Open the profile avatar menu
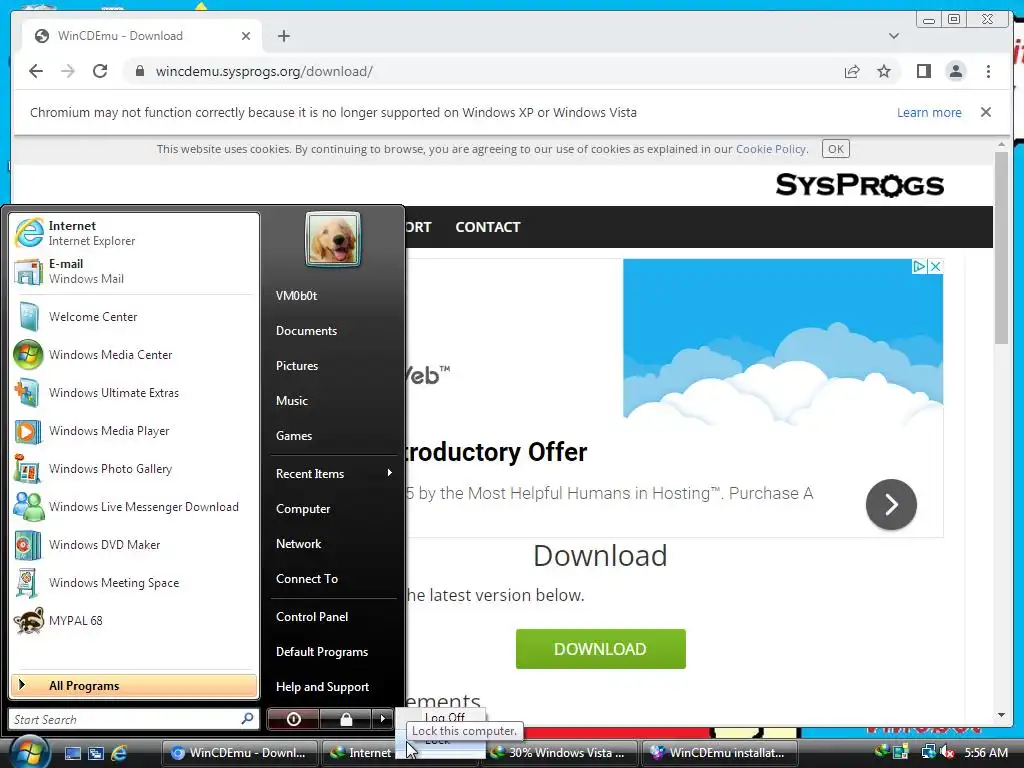This screenshot has height=768, width=1024. [955, 71]
